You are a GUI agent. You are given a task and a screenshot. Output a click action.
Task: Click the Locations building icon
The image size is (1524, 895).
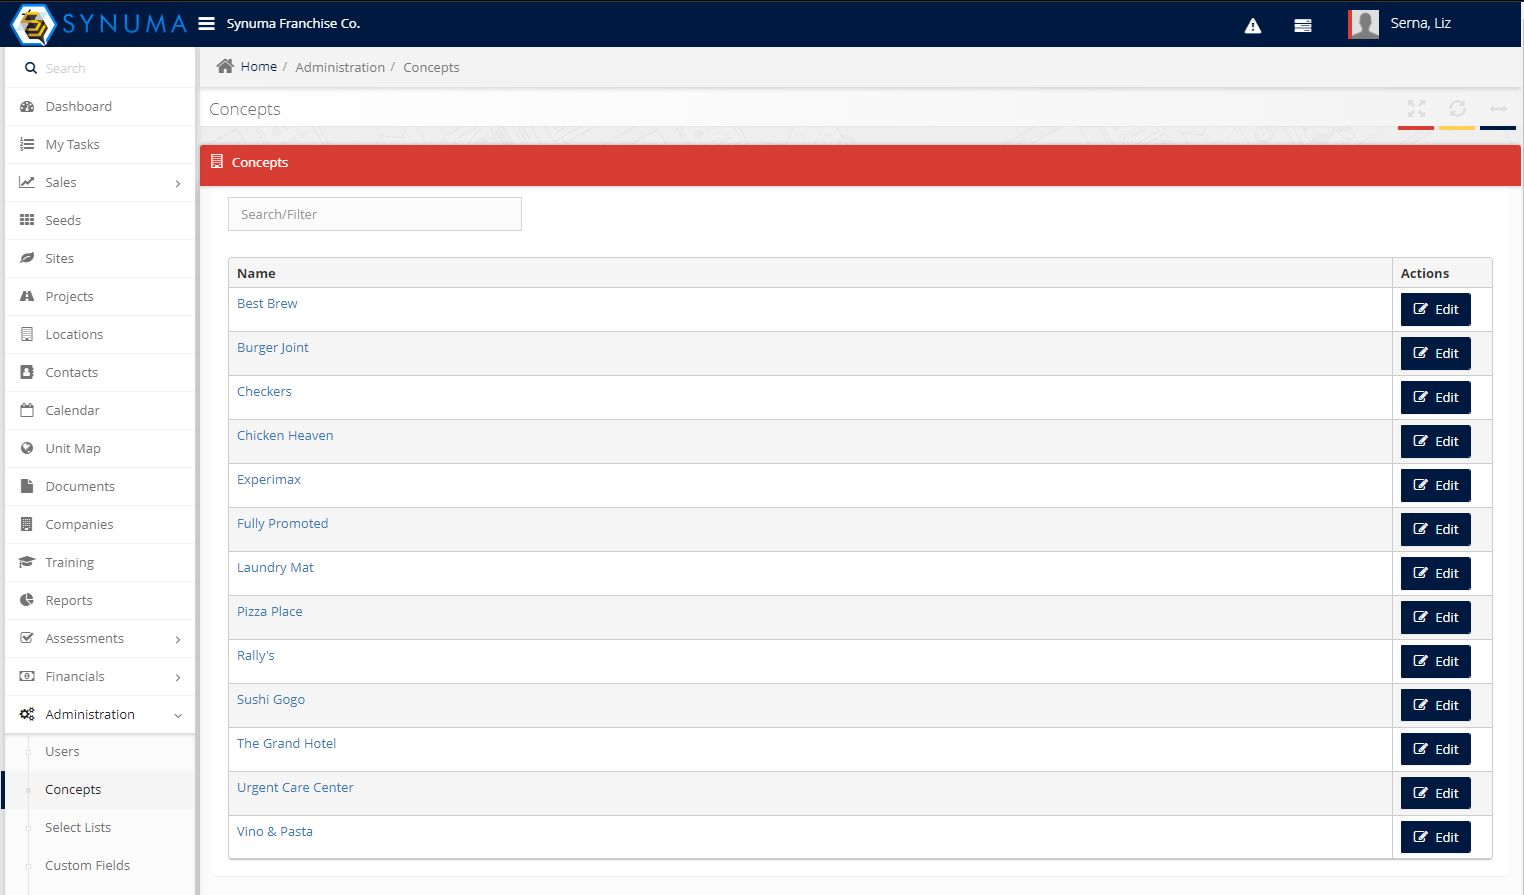(x=27, y=334)
